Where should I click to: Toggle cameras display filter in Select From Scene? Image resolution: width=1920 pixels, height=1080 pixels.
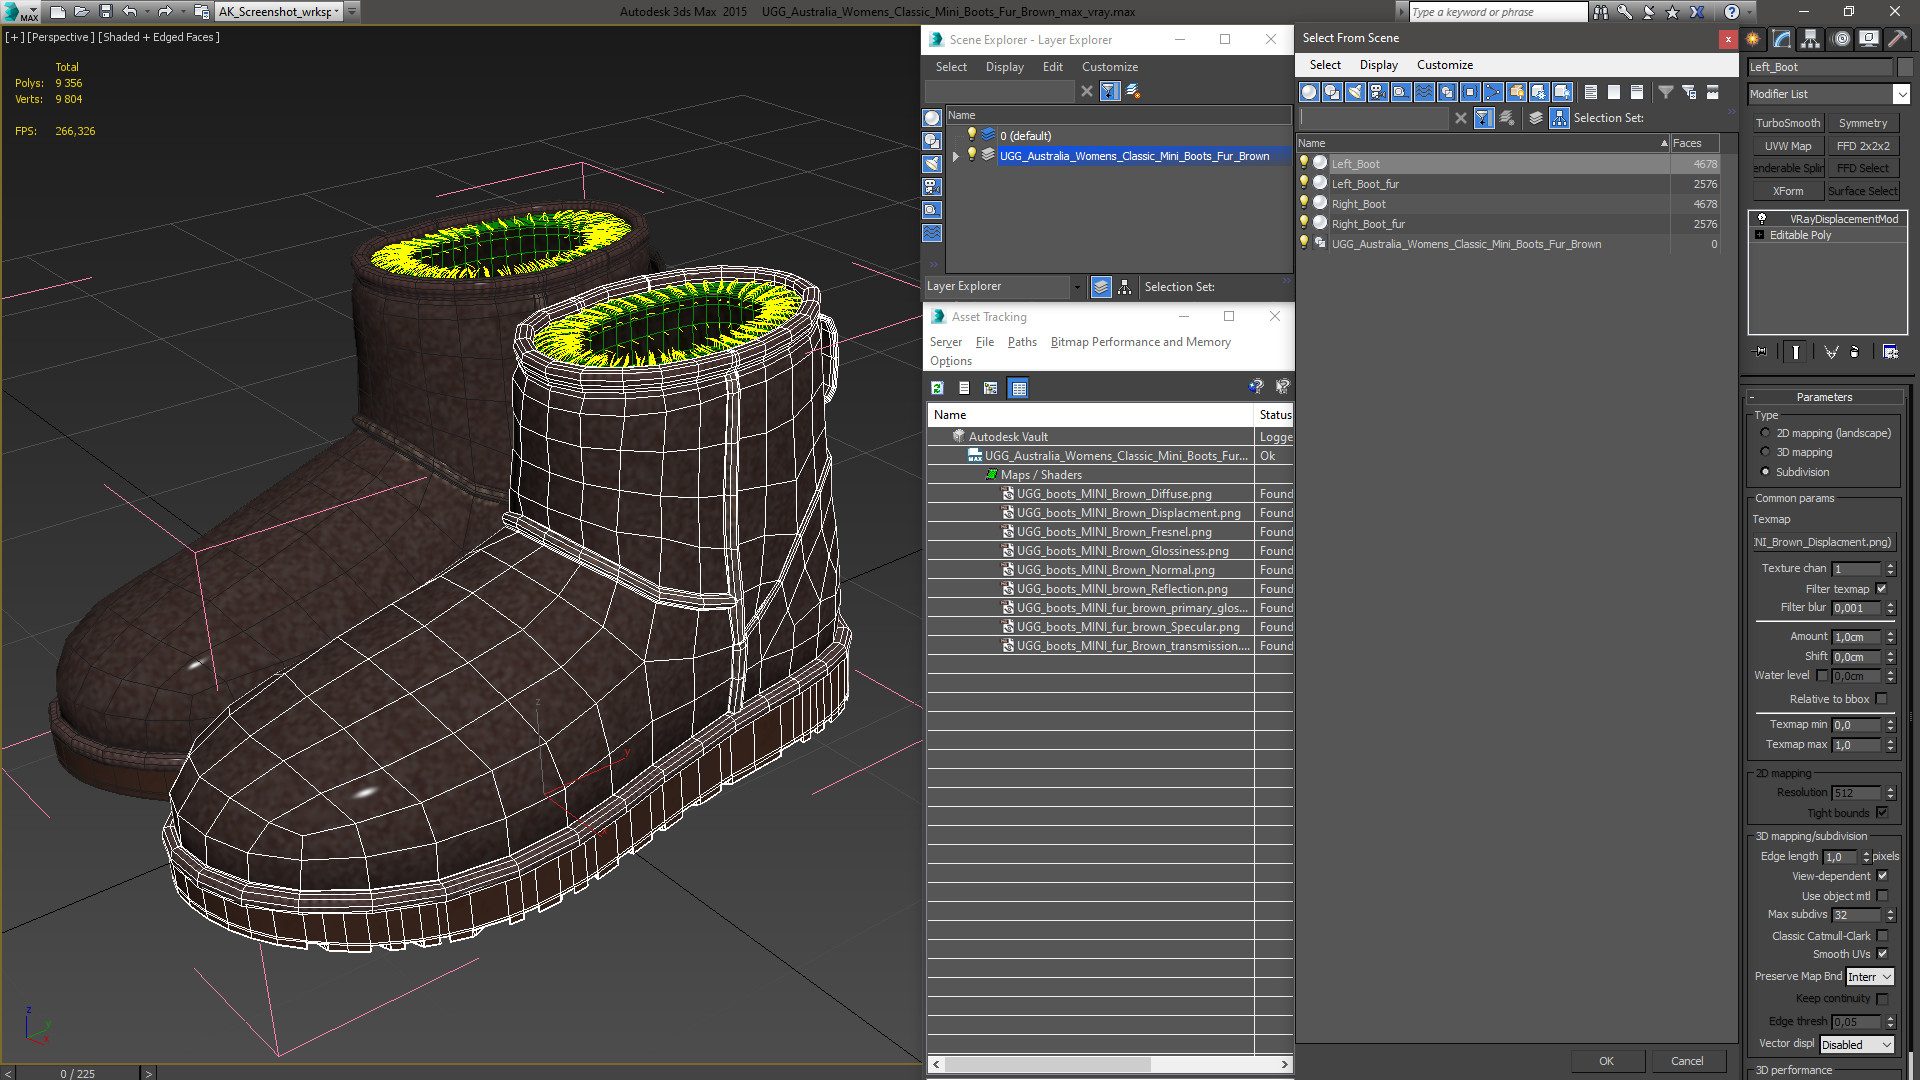(x=1378, y=92)
